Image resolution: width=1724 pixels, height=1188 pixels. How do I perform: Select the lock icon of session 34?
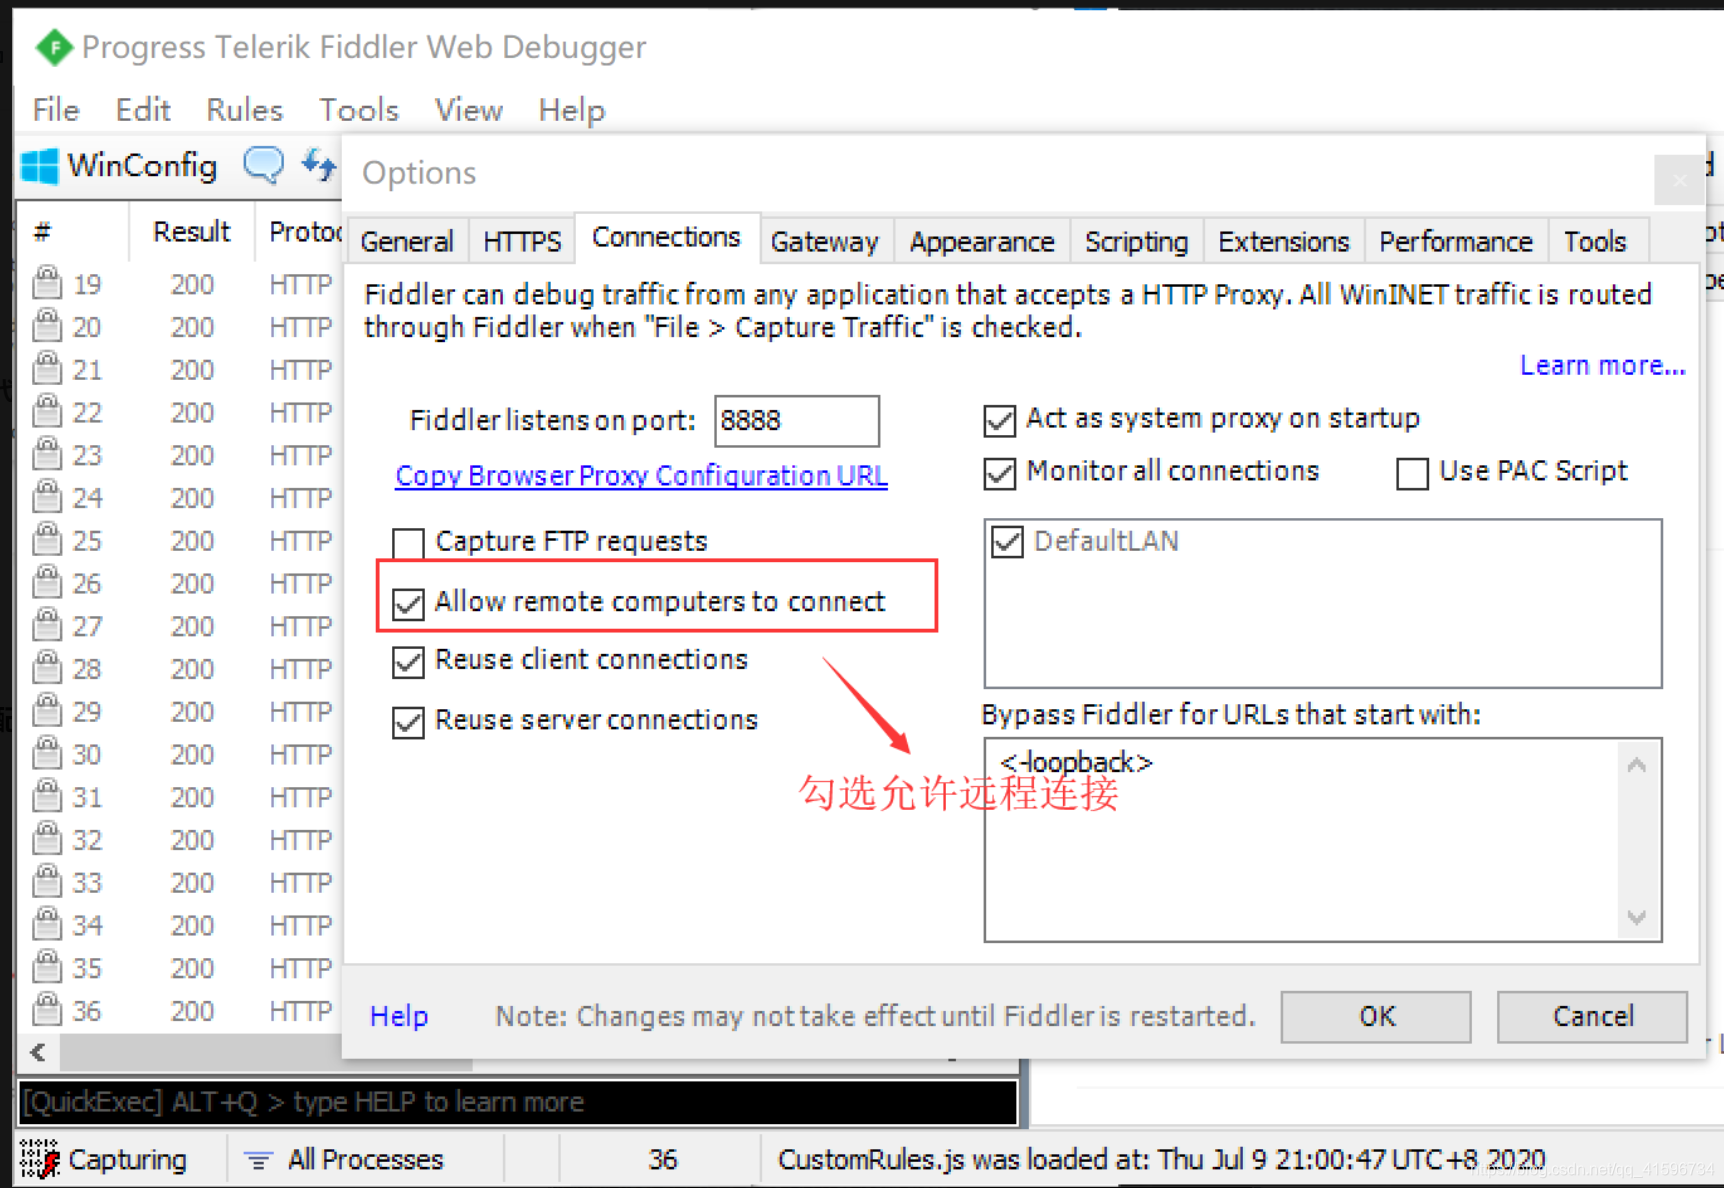[47, 924]
